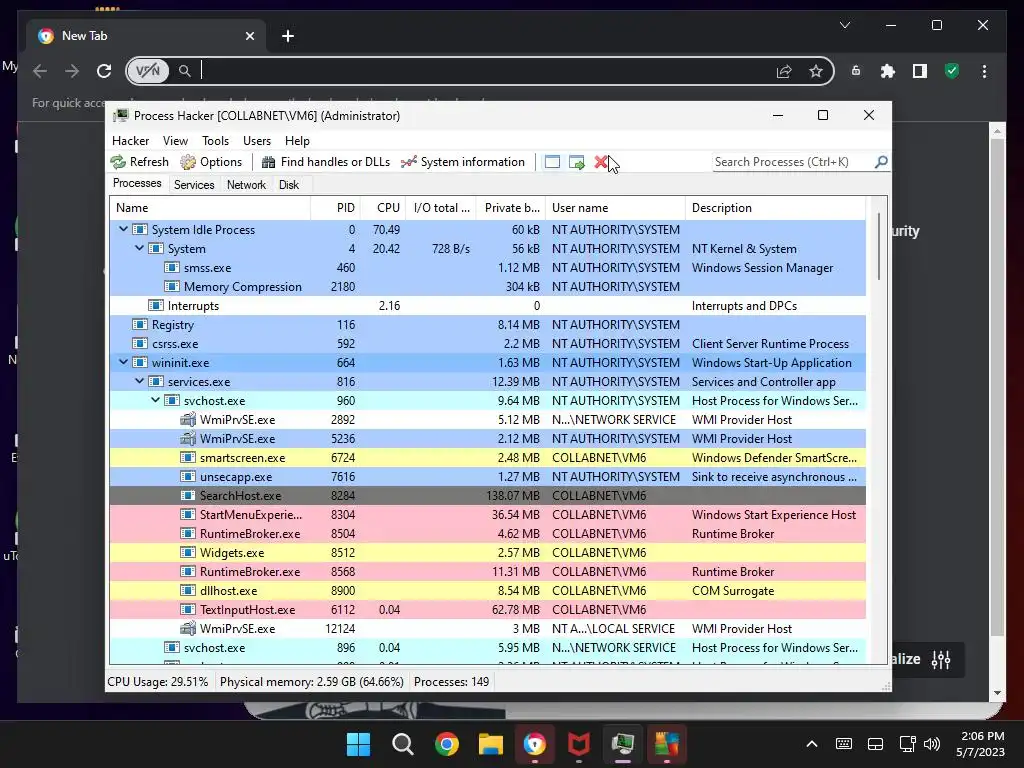Open File Explorer from the taskbar
This screenshot has height=768, width=1024.
coord(490,744)
